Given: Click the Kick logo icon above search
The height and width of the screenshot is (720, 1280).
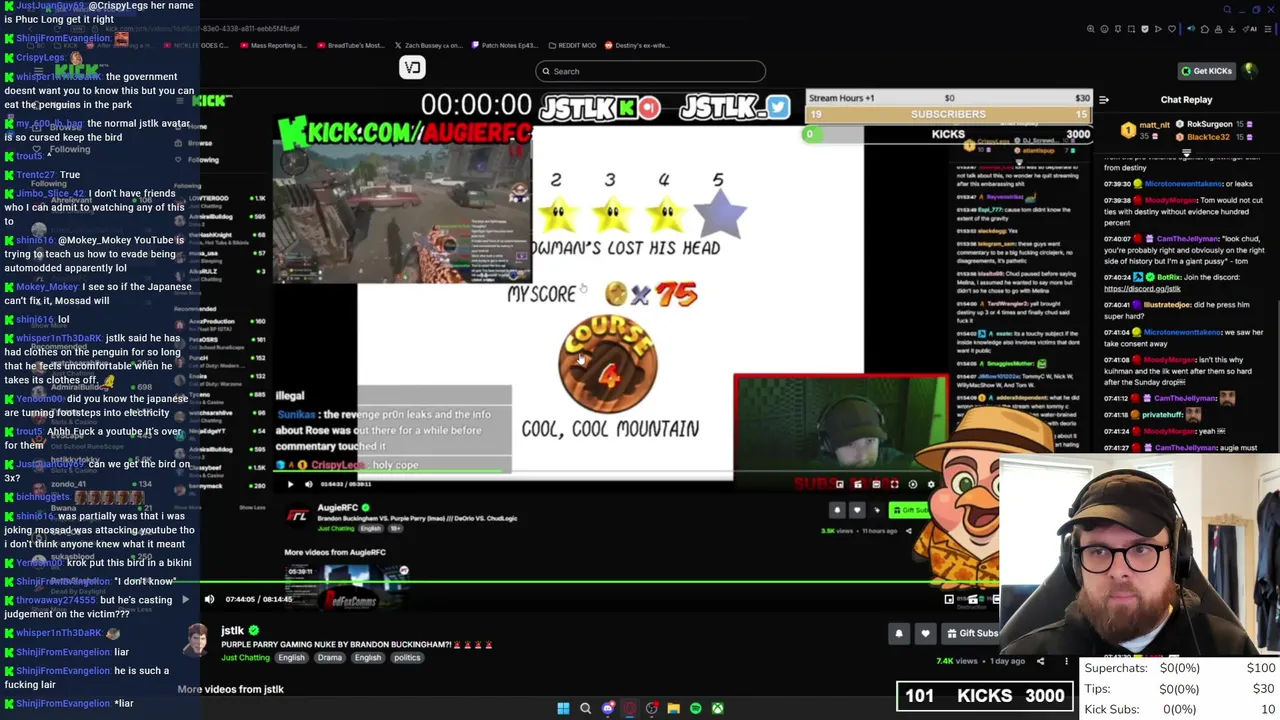Looking at the screenshot, I should 412,67.
